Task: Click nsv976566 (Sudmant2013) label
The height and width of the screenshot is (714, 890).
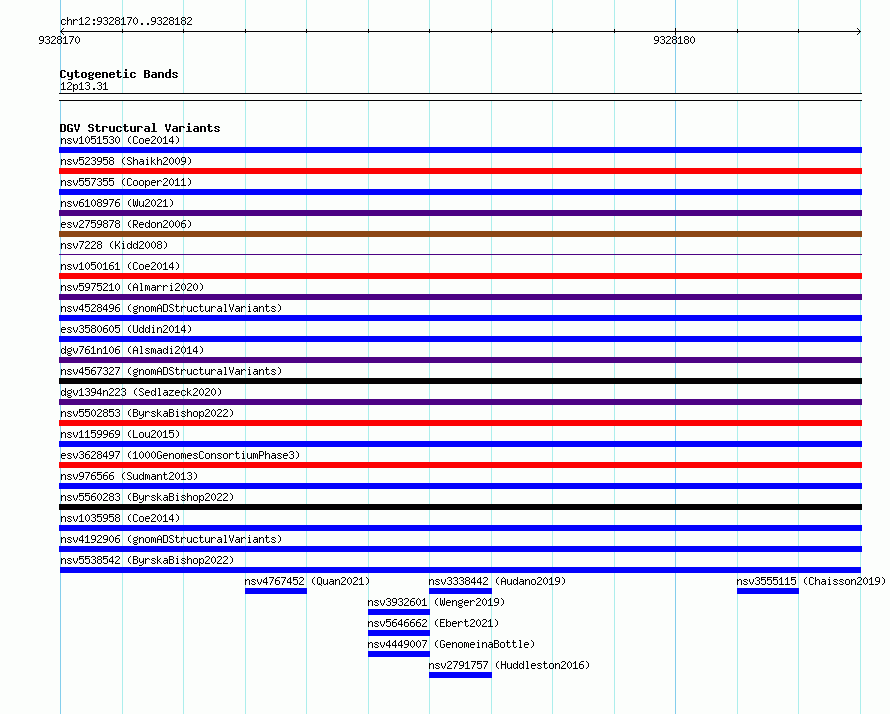Action: [129, 476]
